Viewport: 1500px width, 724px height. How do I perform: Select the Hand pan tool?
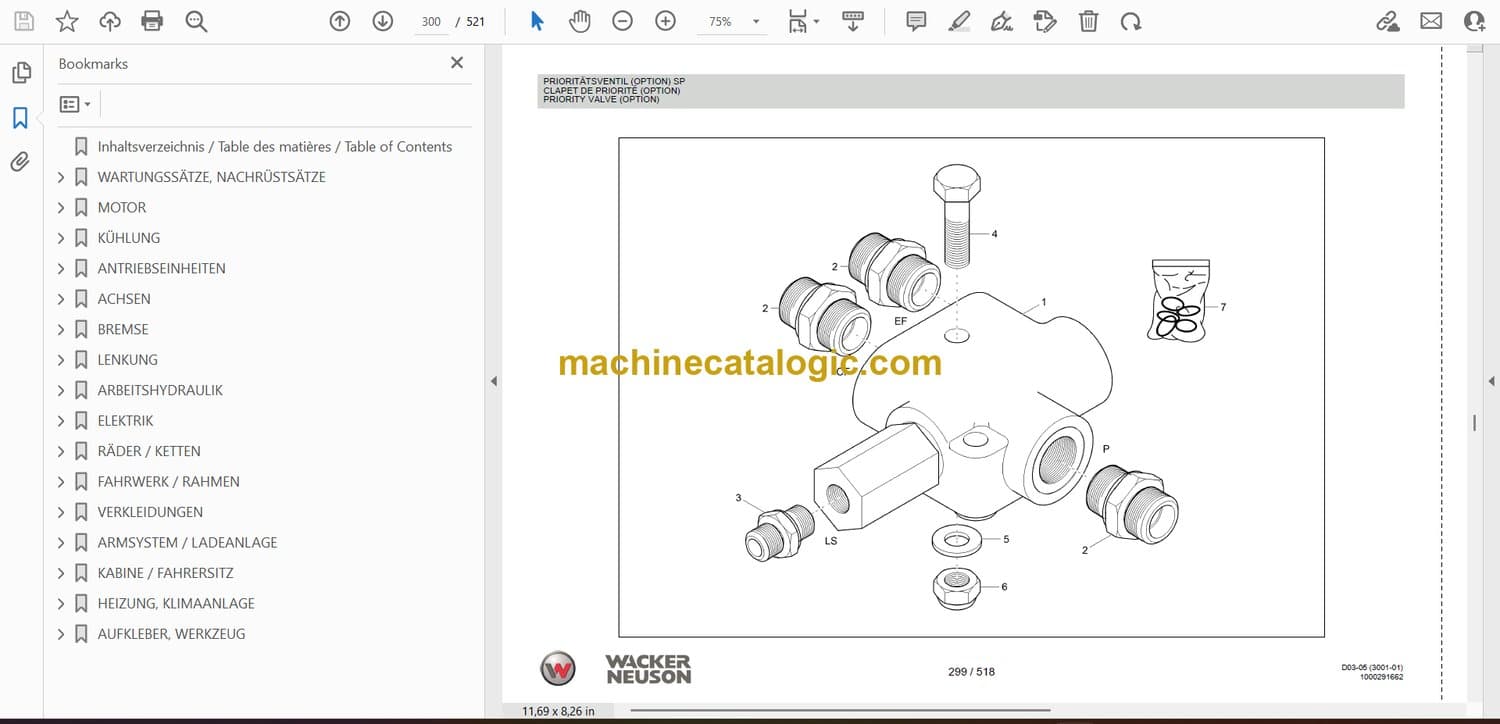579,21
